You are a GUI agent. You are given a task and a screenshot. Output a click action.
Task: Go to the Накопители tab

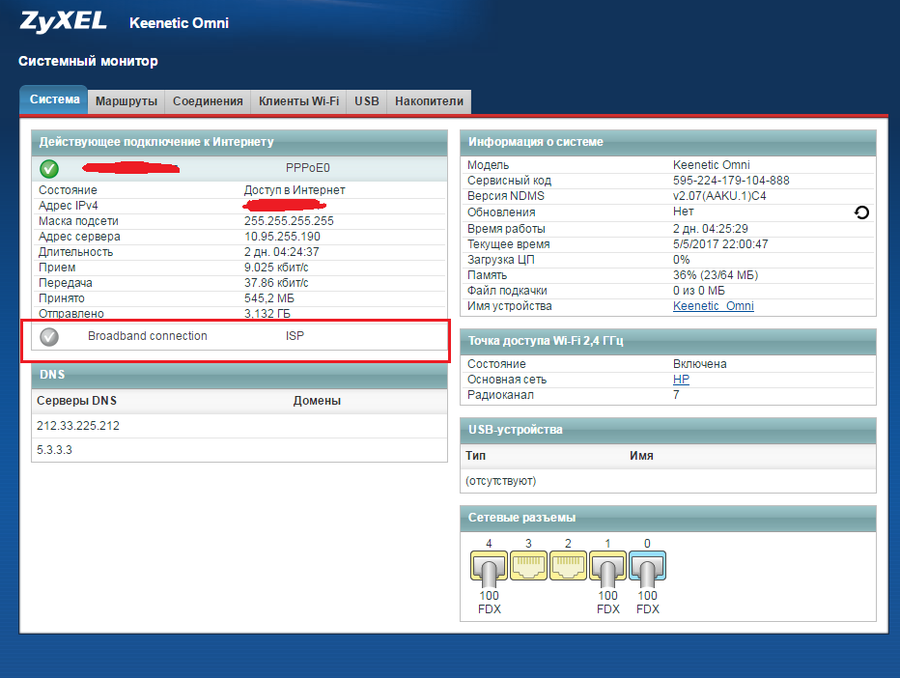click(429, 101)
